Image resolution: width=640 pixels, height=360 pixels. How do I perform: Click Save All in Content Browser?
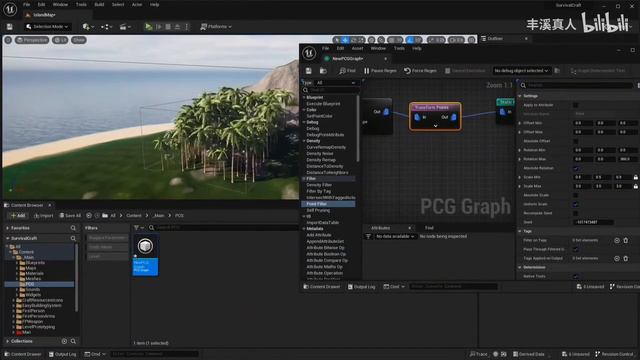tap(70, 216)
